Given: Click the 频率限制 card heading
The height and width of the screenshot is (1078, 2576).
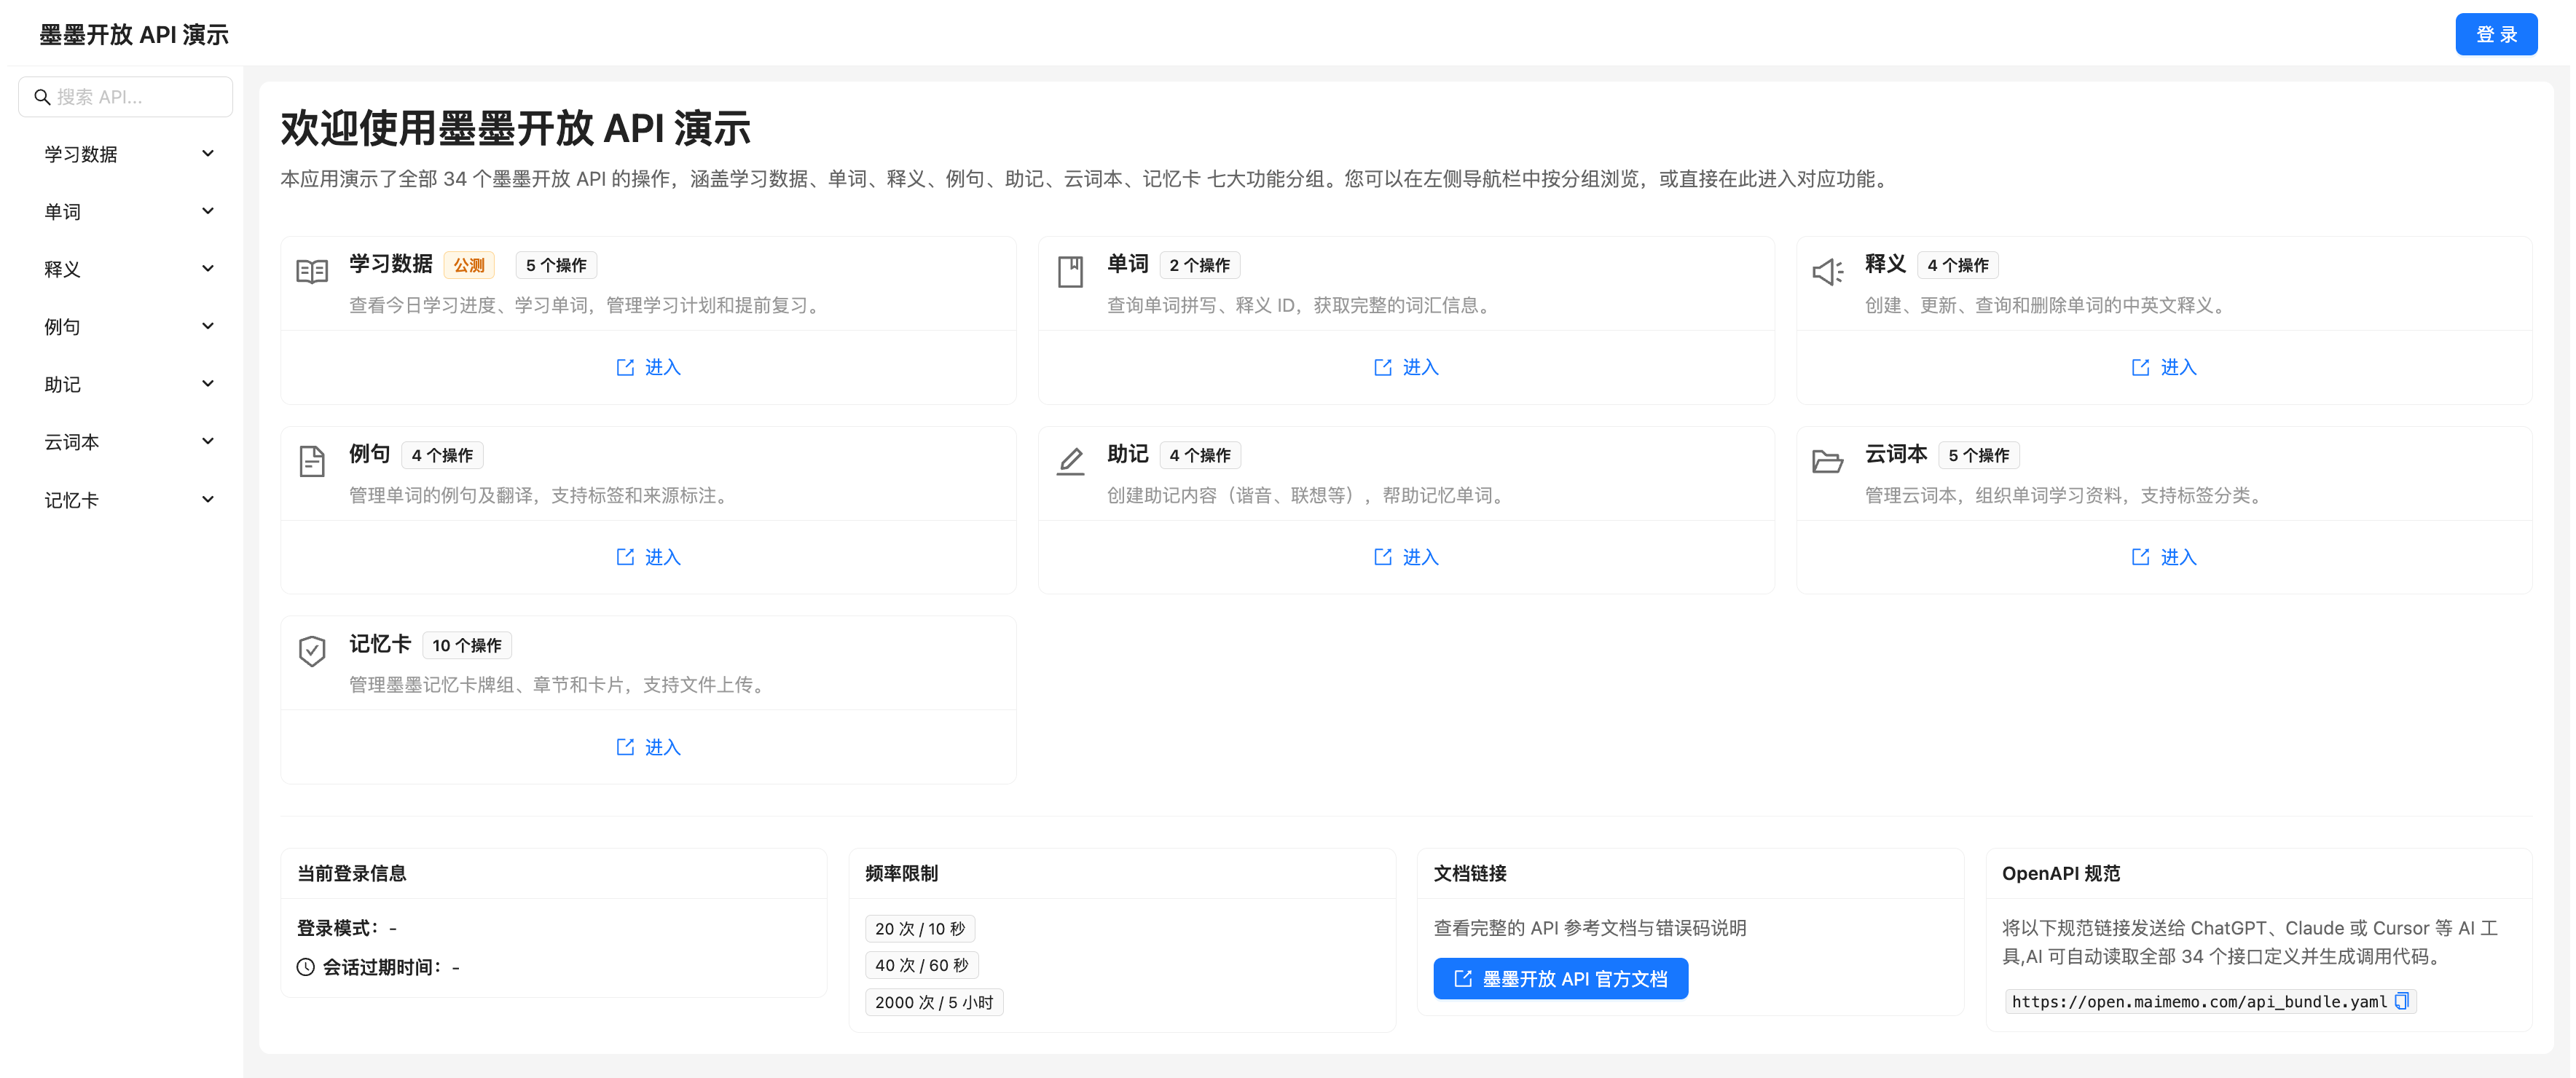Looking at the screenshot, I should (x=902, y=873).
